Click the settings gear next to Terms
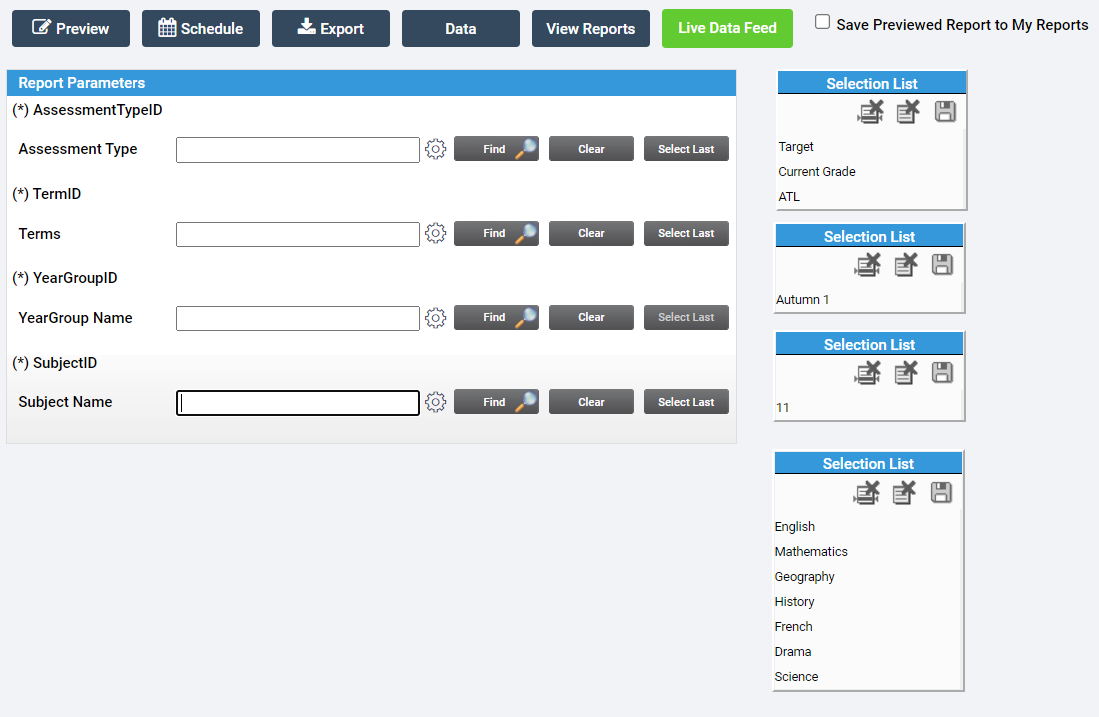This screenshot has width=1099, height=717. coord(435,233)
